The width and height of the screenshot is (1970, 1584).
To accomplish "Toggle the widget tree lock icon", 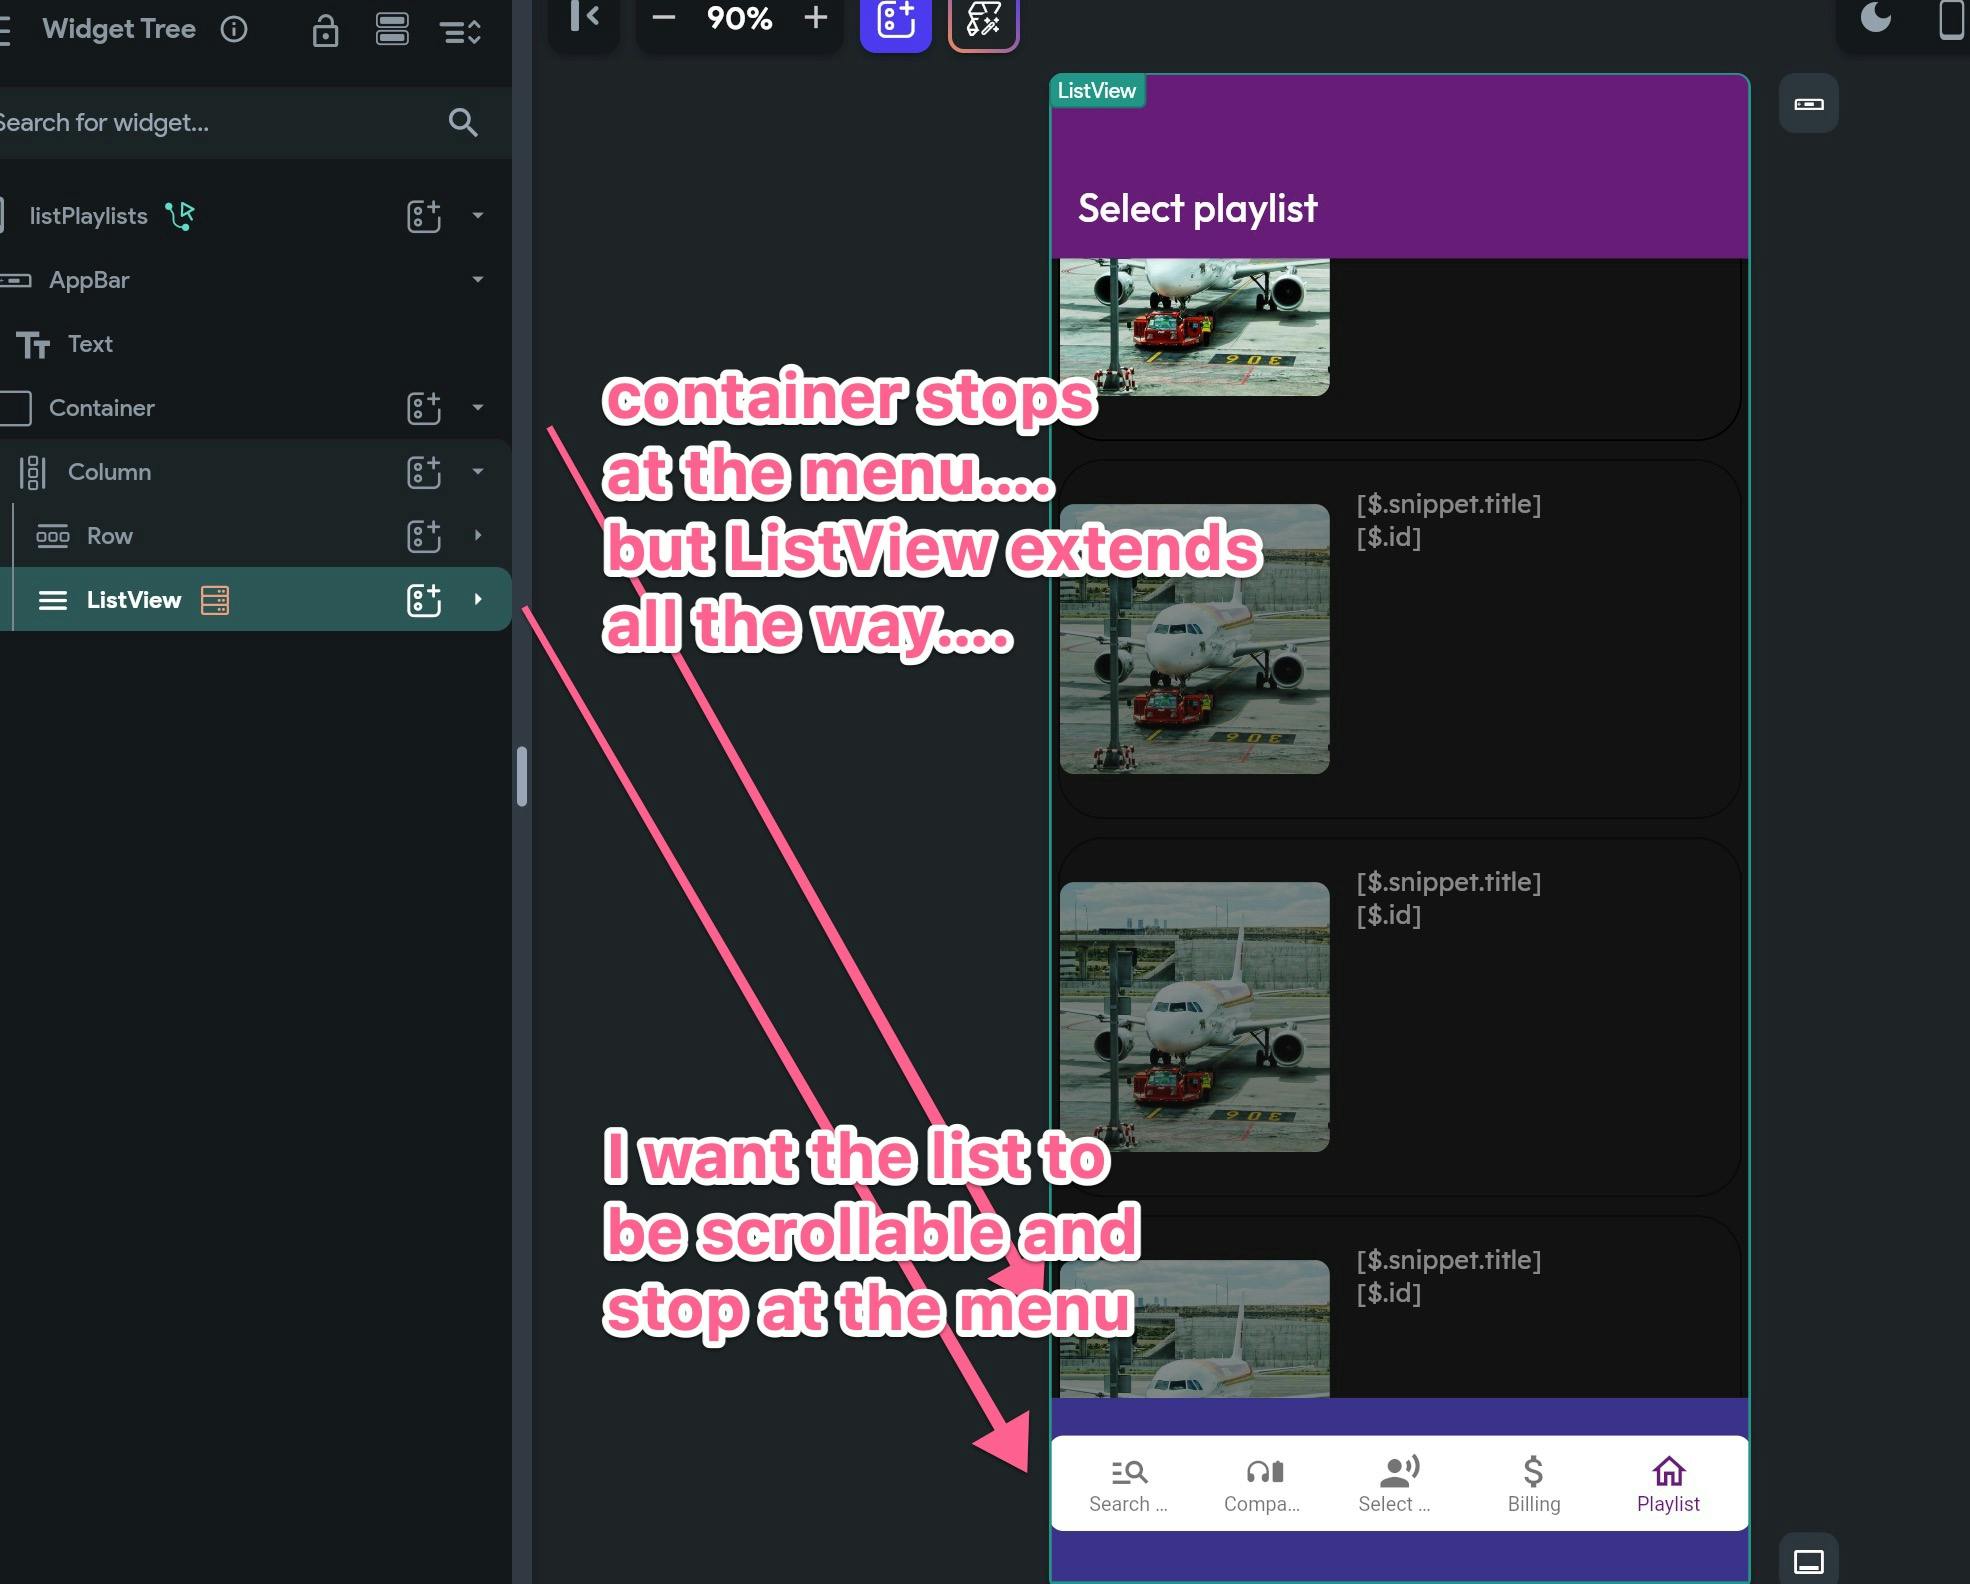I will (325, 31).
